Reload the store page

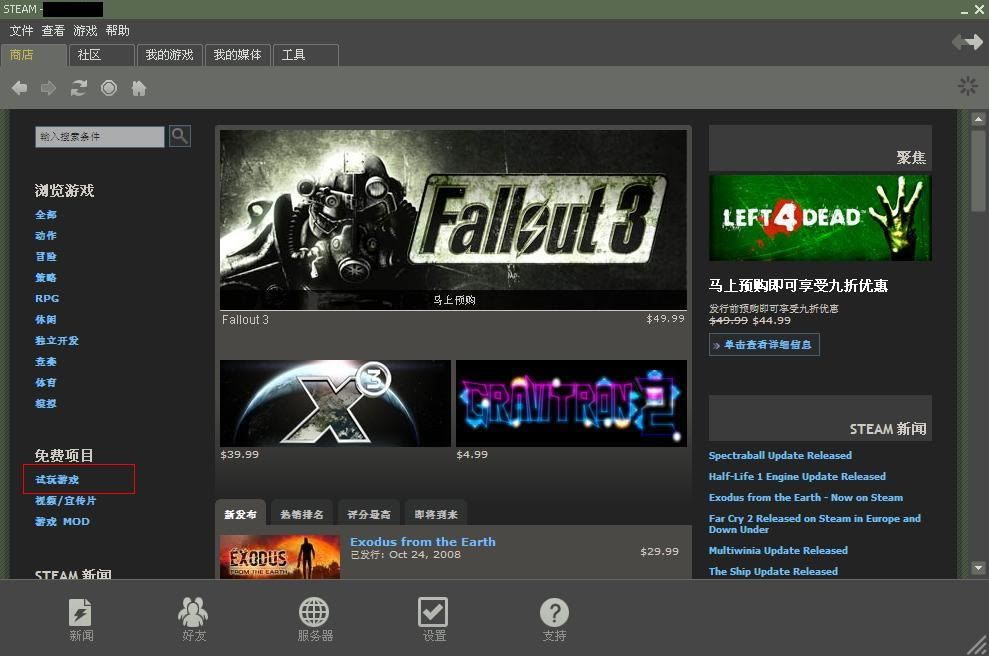79,88
